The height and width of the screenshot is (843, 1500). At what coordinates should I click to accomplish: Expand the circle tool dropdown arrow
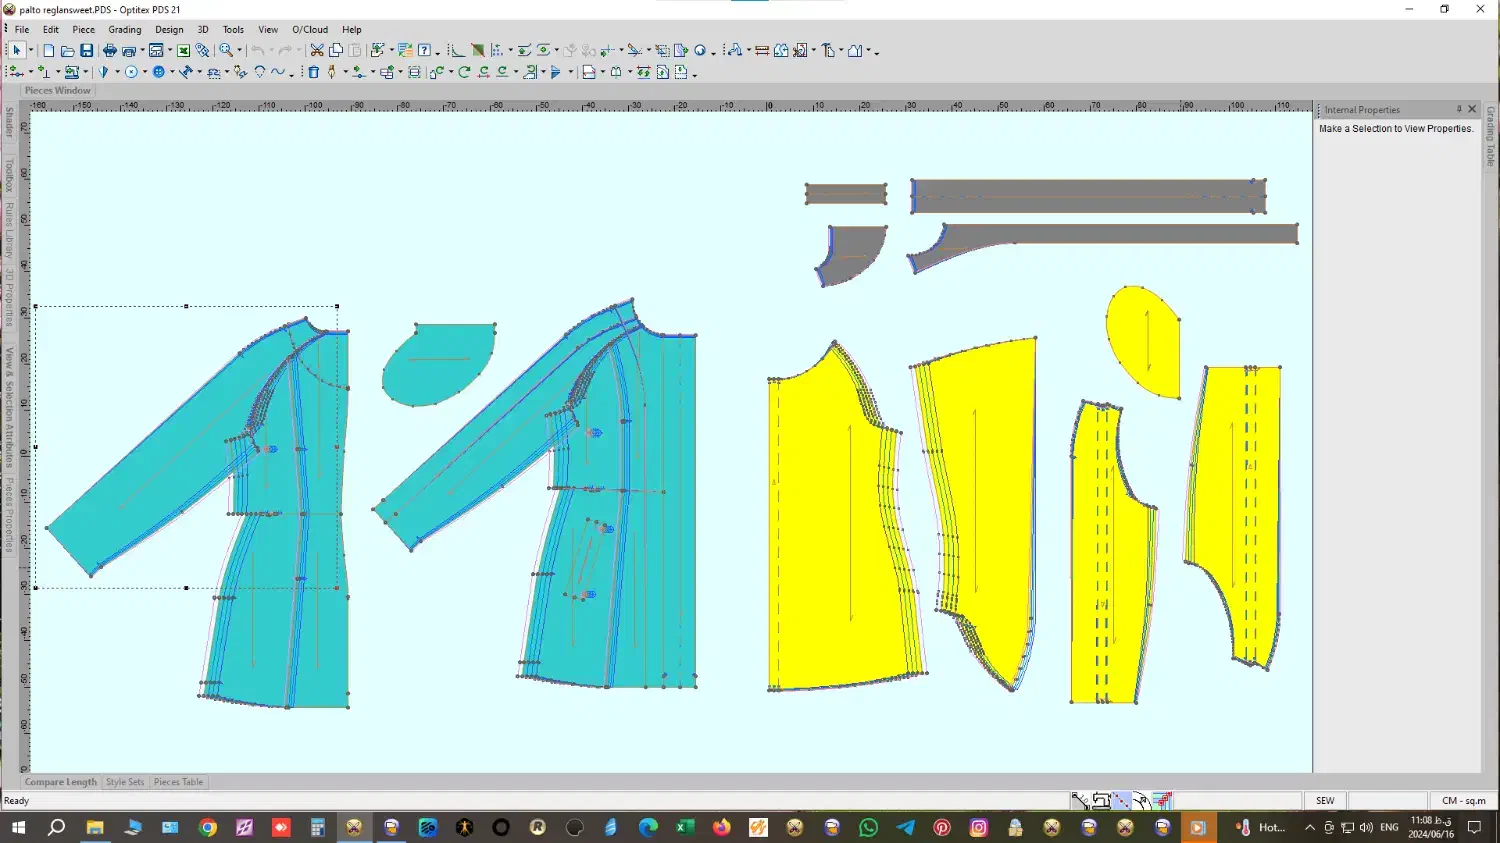(x=144, y=73)
